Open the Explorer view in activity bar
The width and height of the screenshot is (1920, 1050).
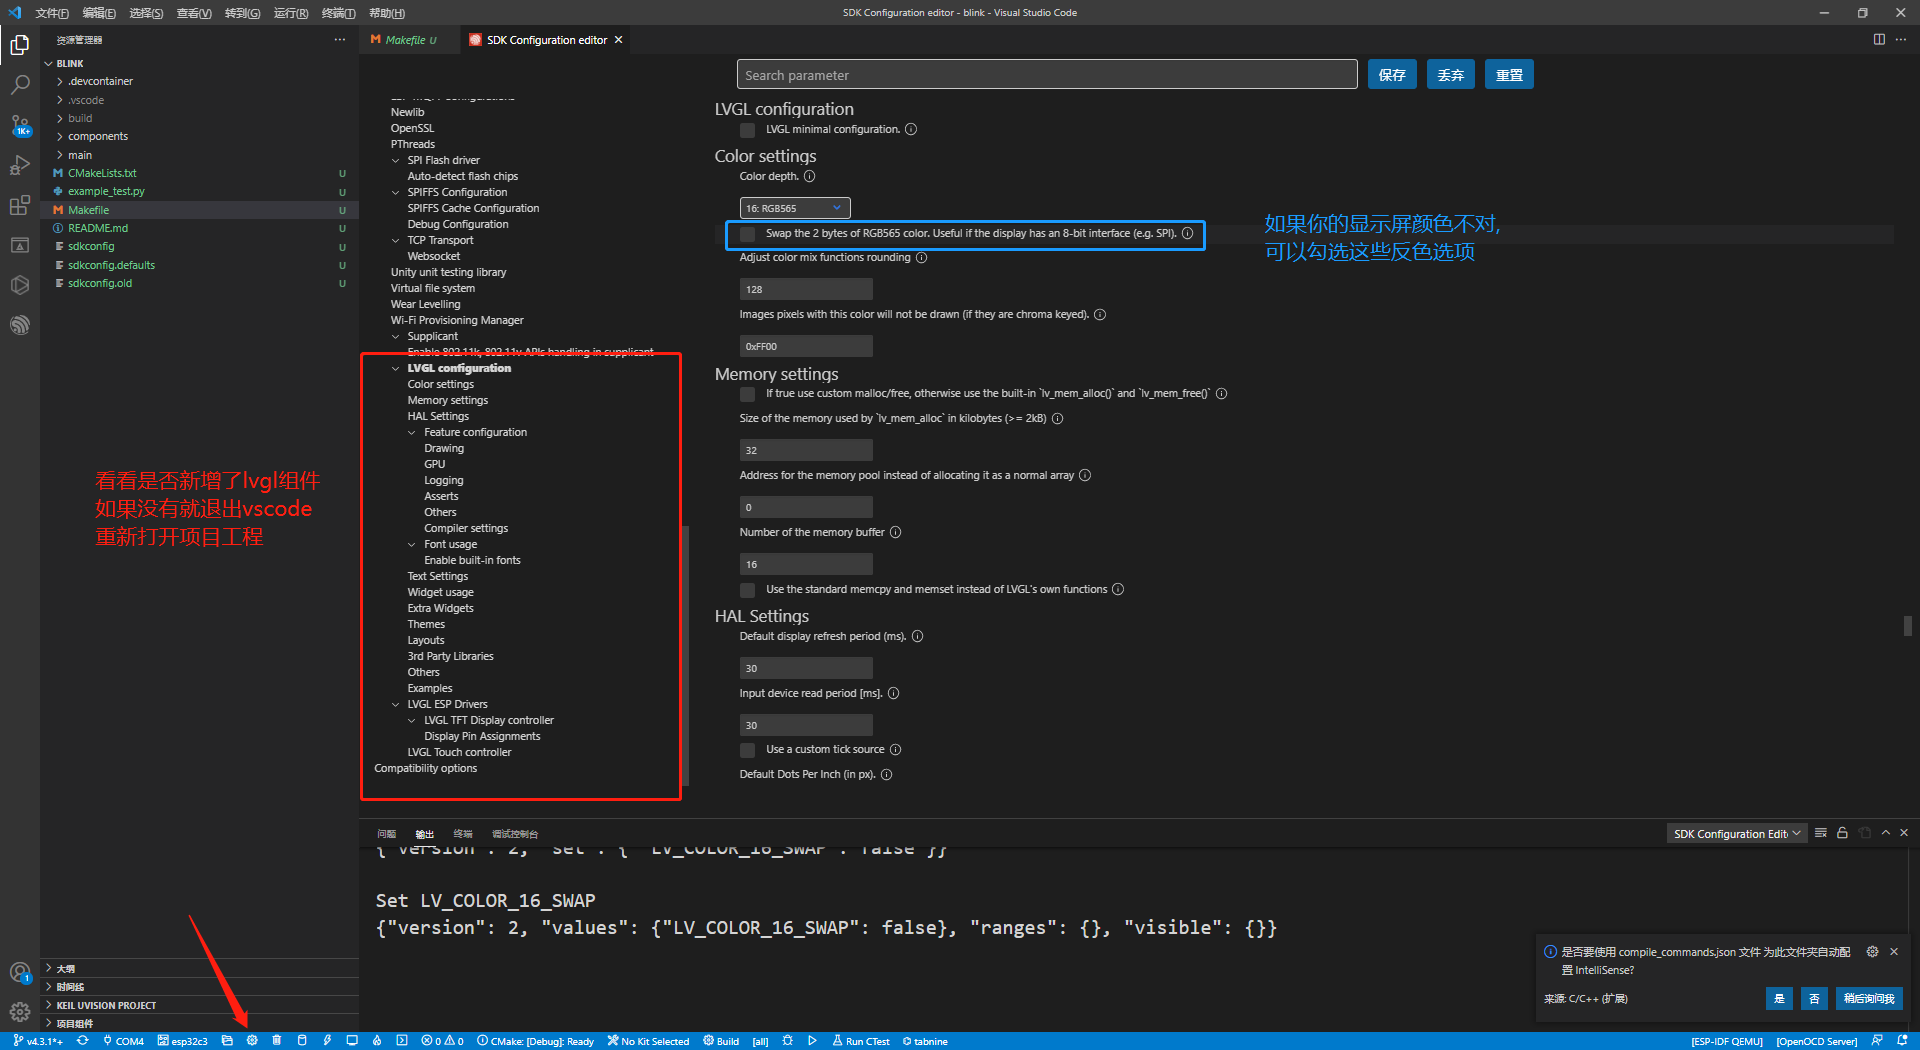pos(20,45)
